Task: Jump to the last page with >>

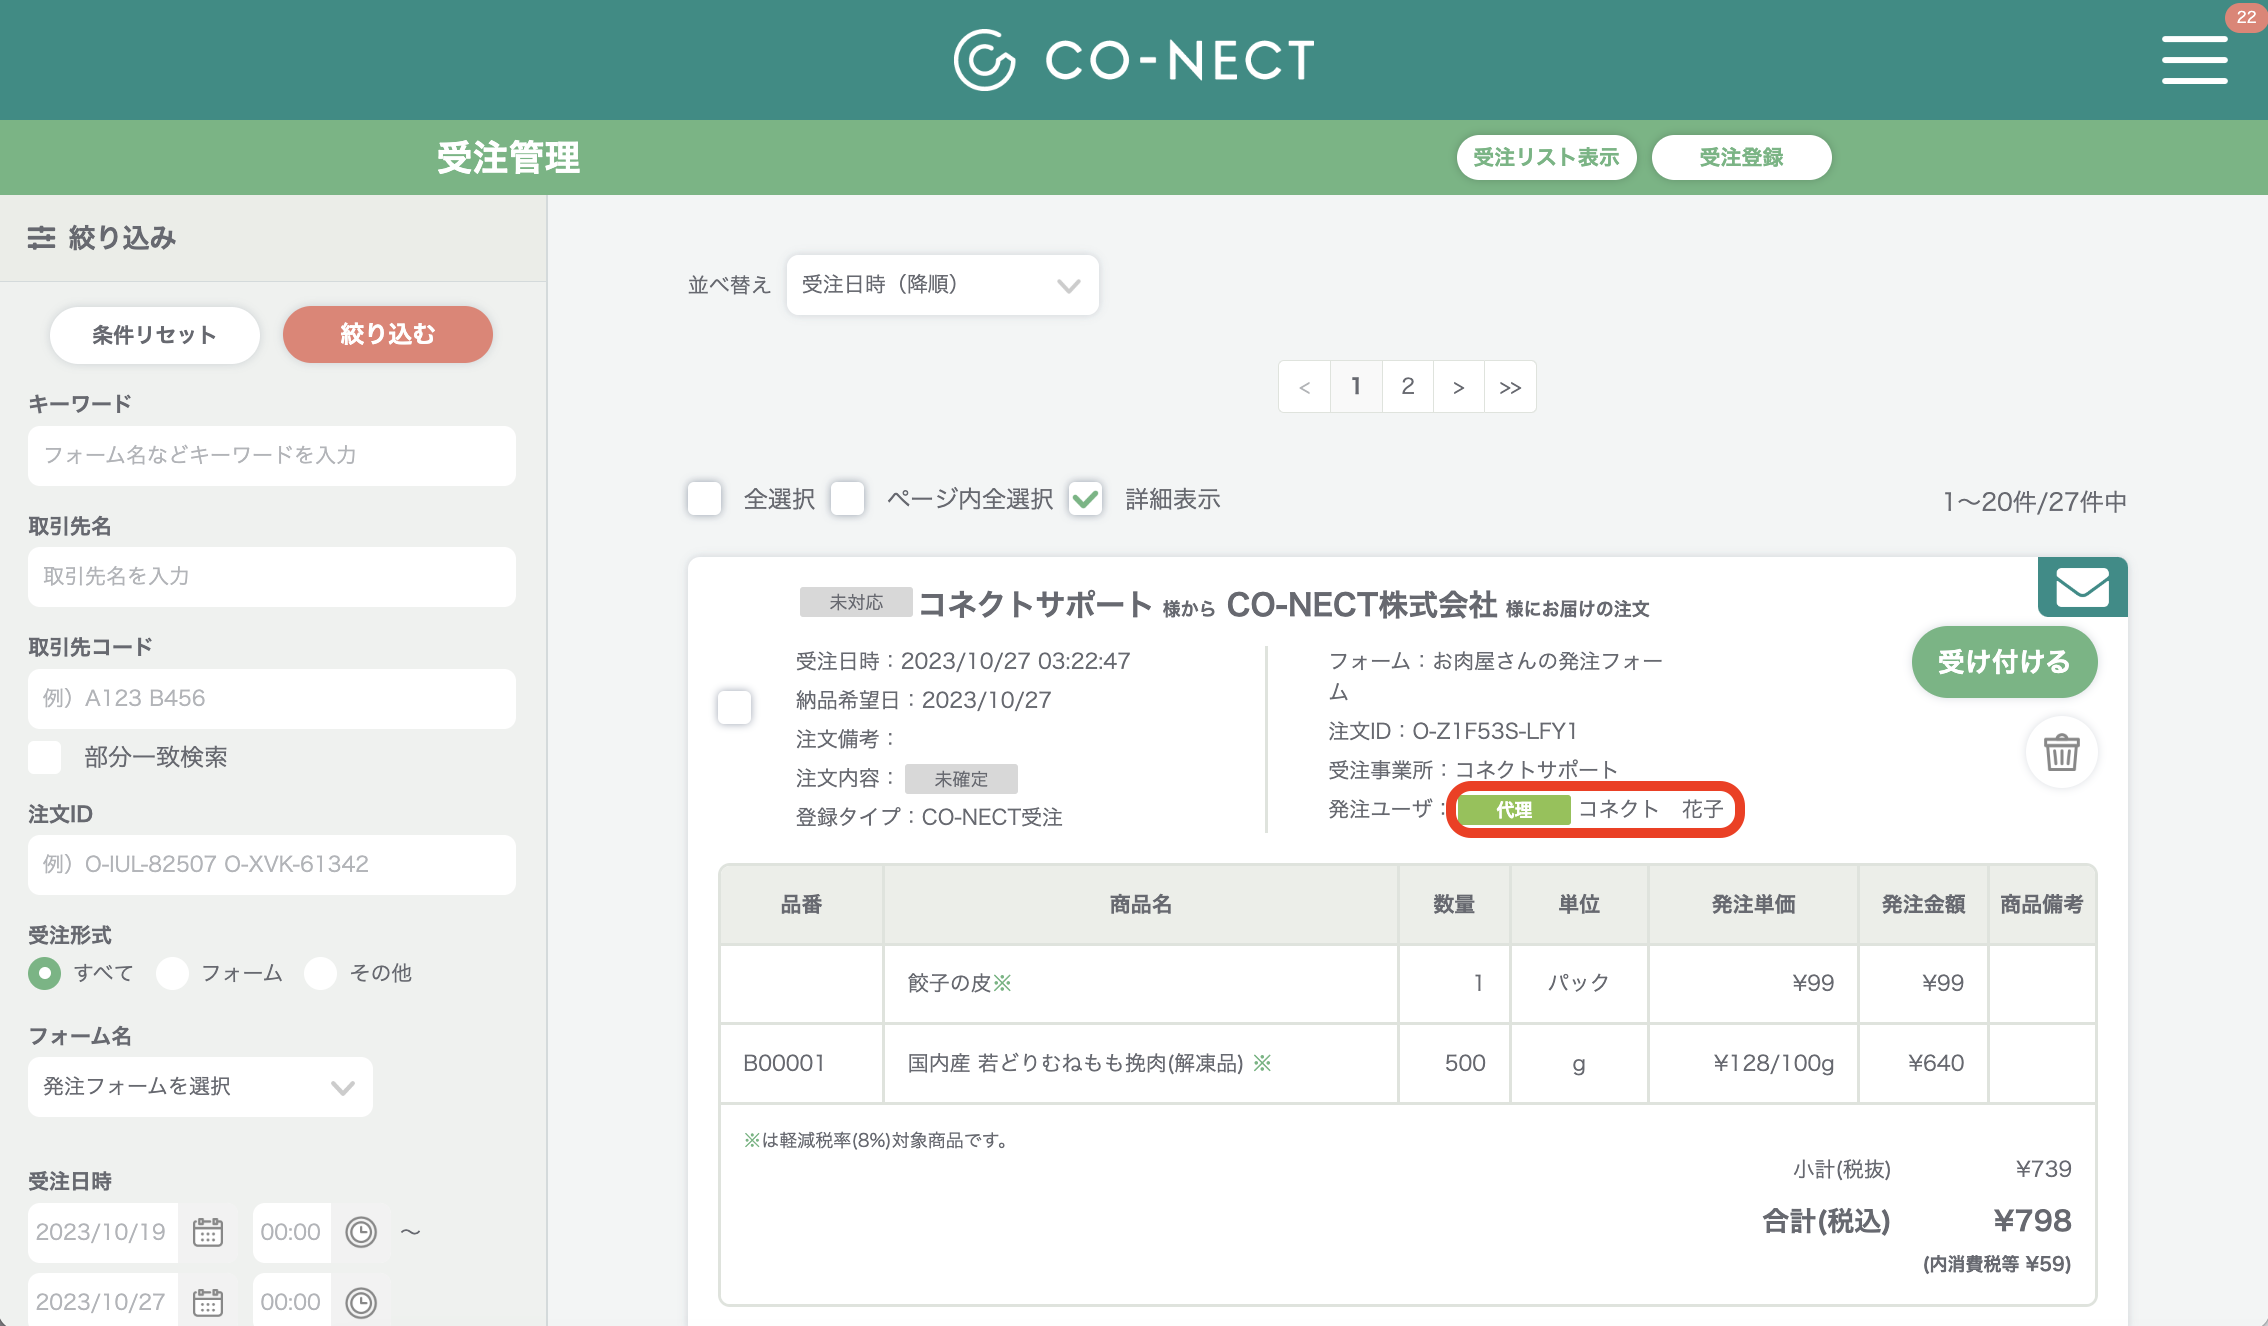Action: (1510, 387)
